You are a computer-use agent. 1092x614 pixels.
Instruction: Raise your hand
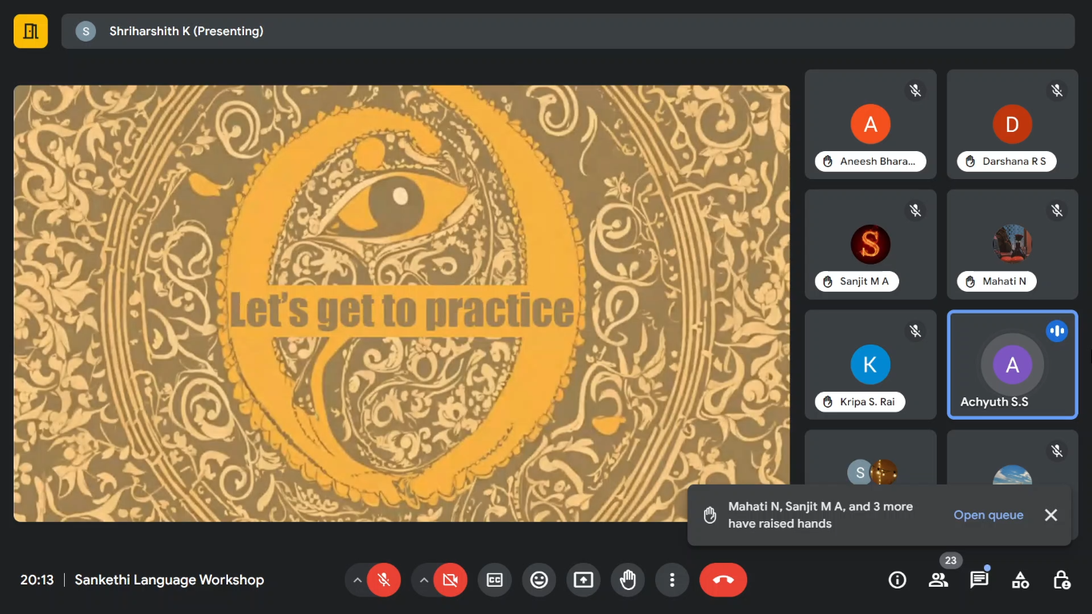click(x=628, y=580)
